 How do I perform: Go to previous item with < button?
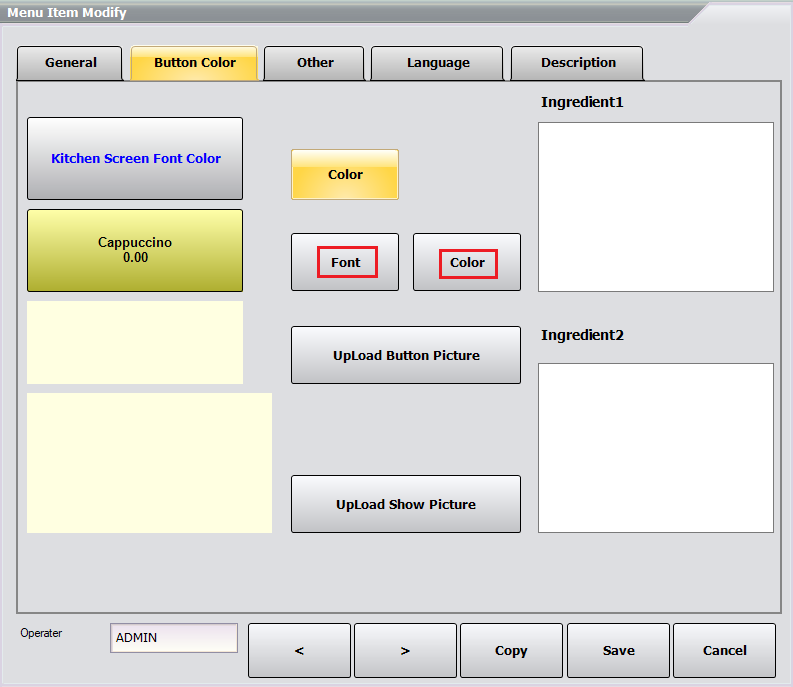pos(299,650)
